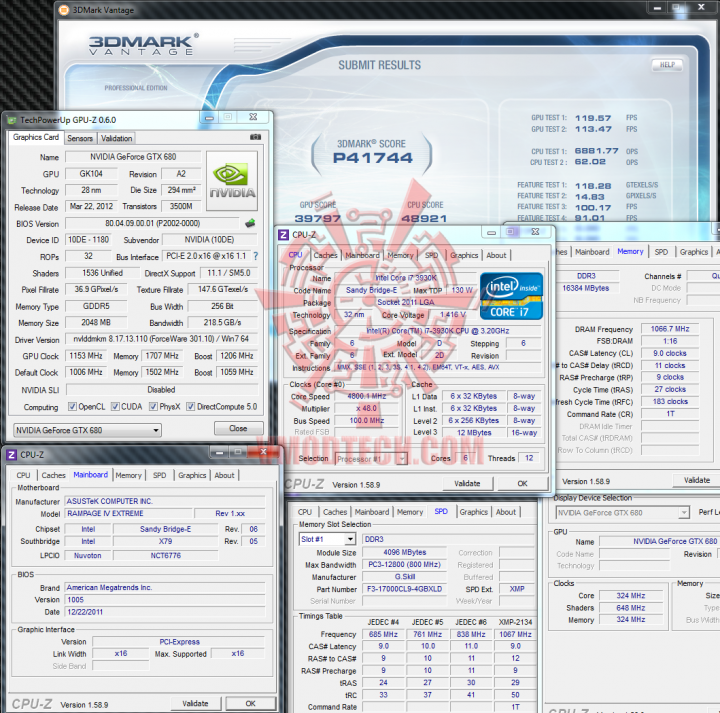Toggle the OpenCL checkbox

tap(72, 407)
